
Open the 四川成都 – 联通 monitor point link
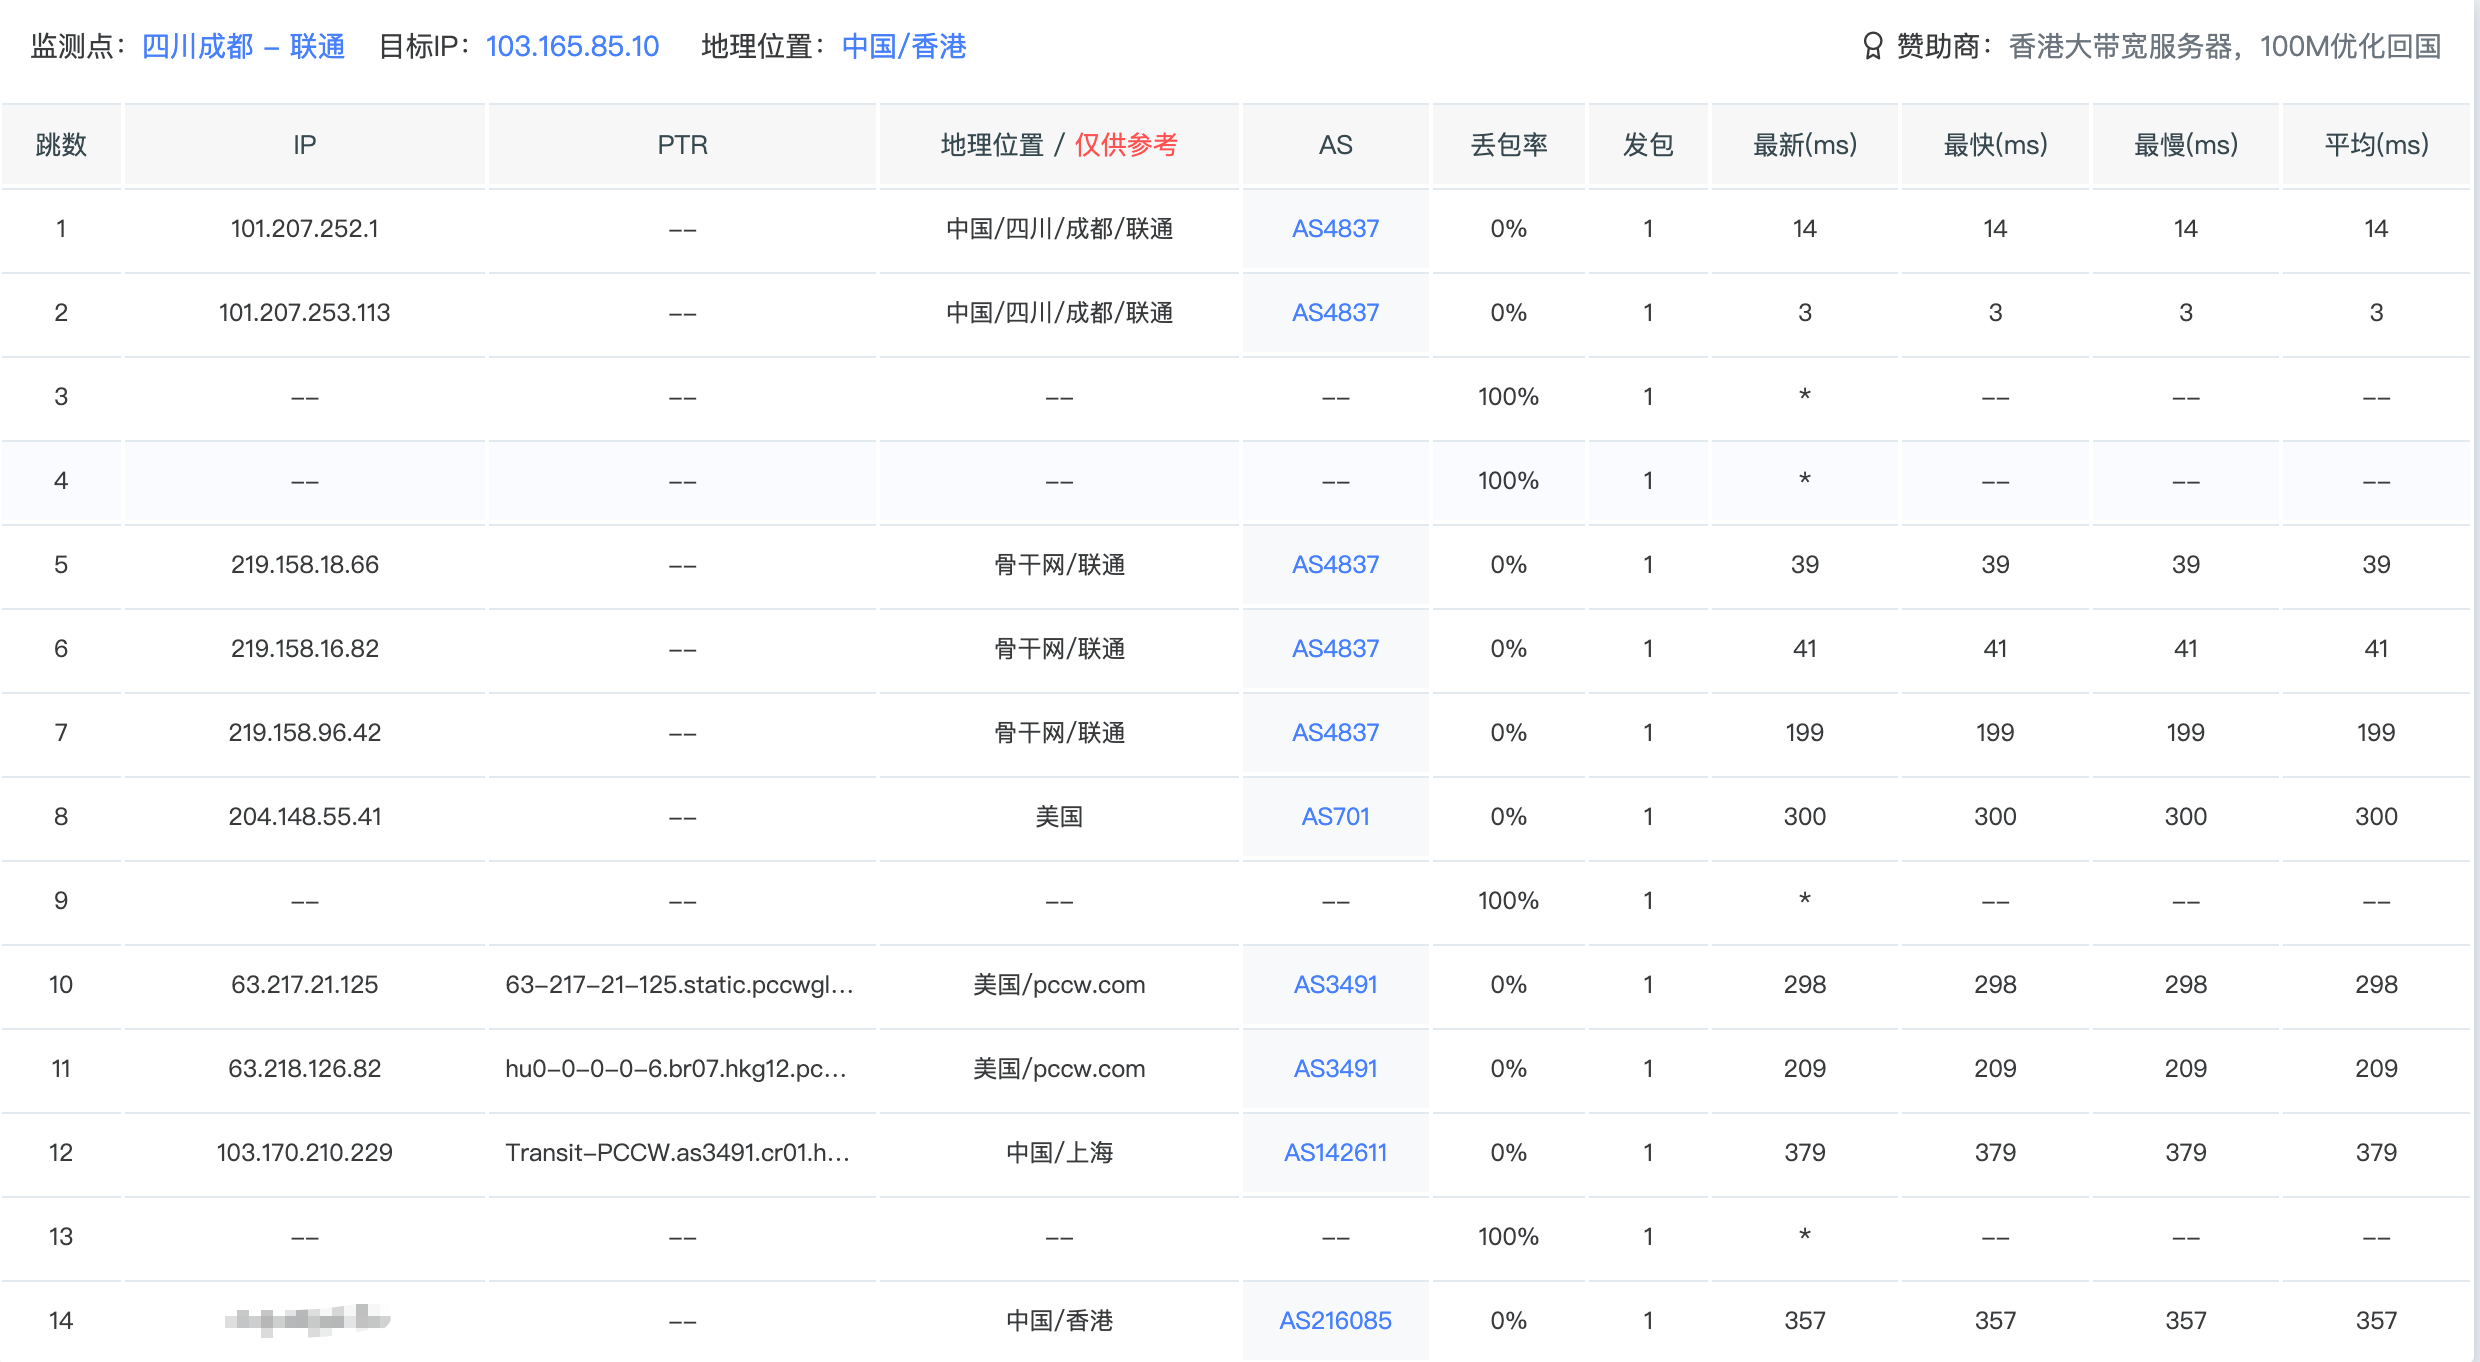pyautogui.click(x=243, y=46)
